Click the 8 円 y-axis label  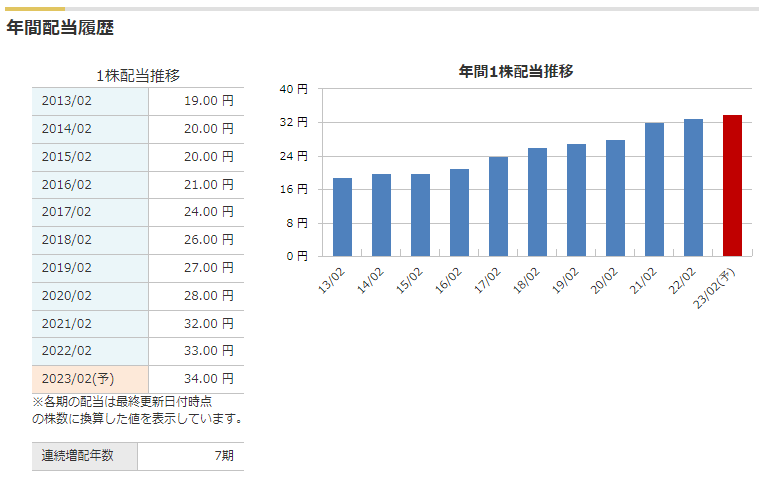click(297, 223)
